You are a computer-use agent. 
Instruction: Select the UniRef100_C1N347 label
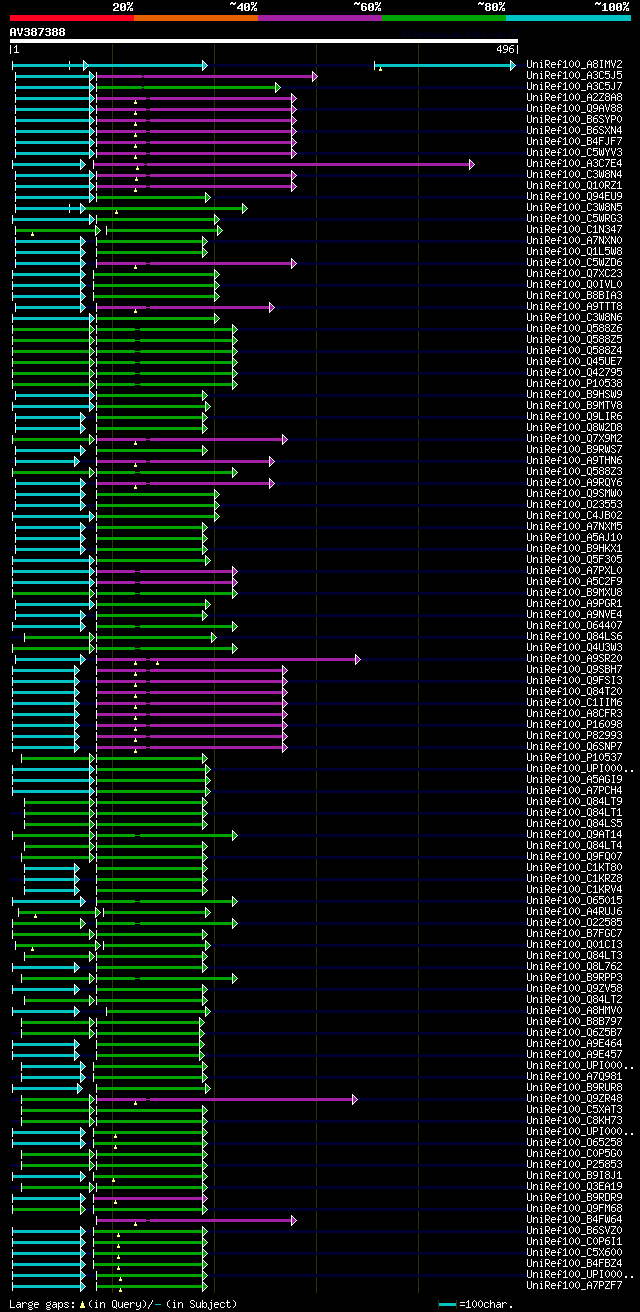tap(576, 229)
